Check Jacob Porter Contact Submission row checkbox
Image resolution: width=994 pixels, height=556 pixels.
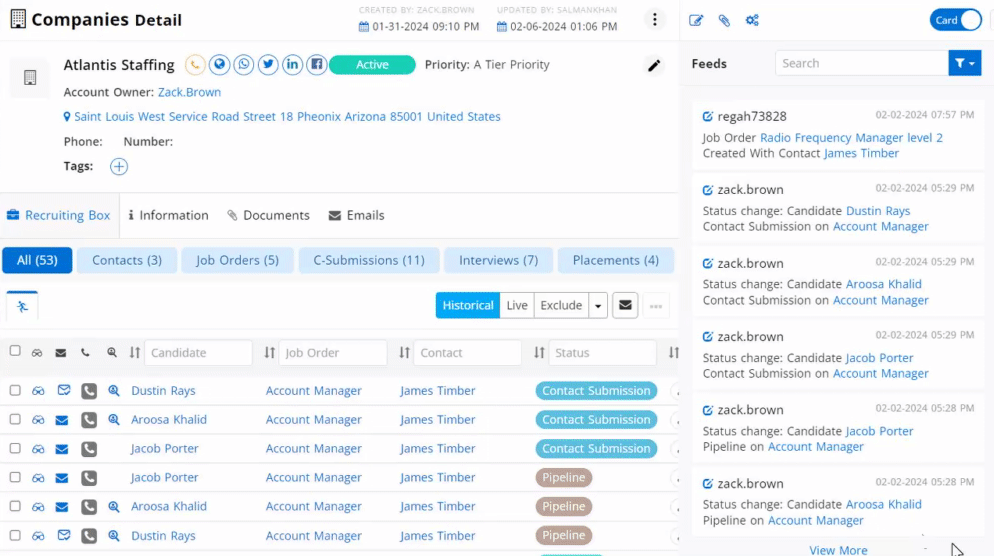[15, 448]
